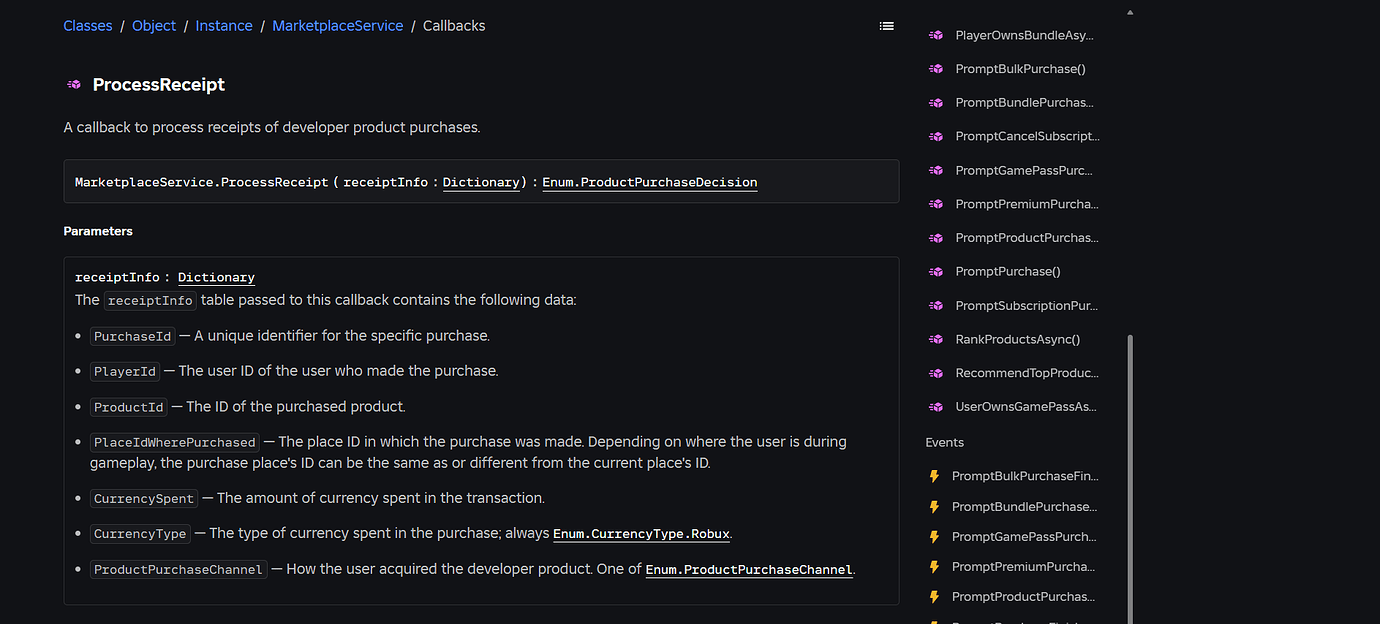Select PlayerOwnsBundleAsy... in the sidebar
The image size is (1380, 624).
click(x=1024, y=35)
